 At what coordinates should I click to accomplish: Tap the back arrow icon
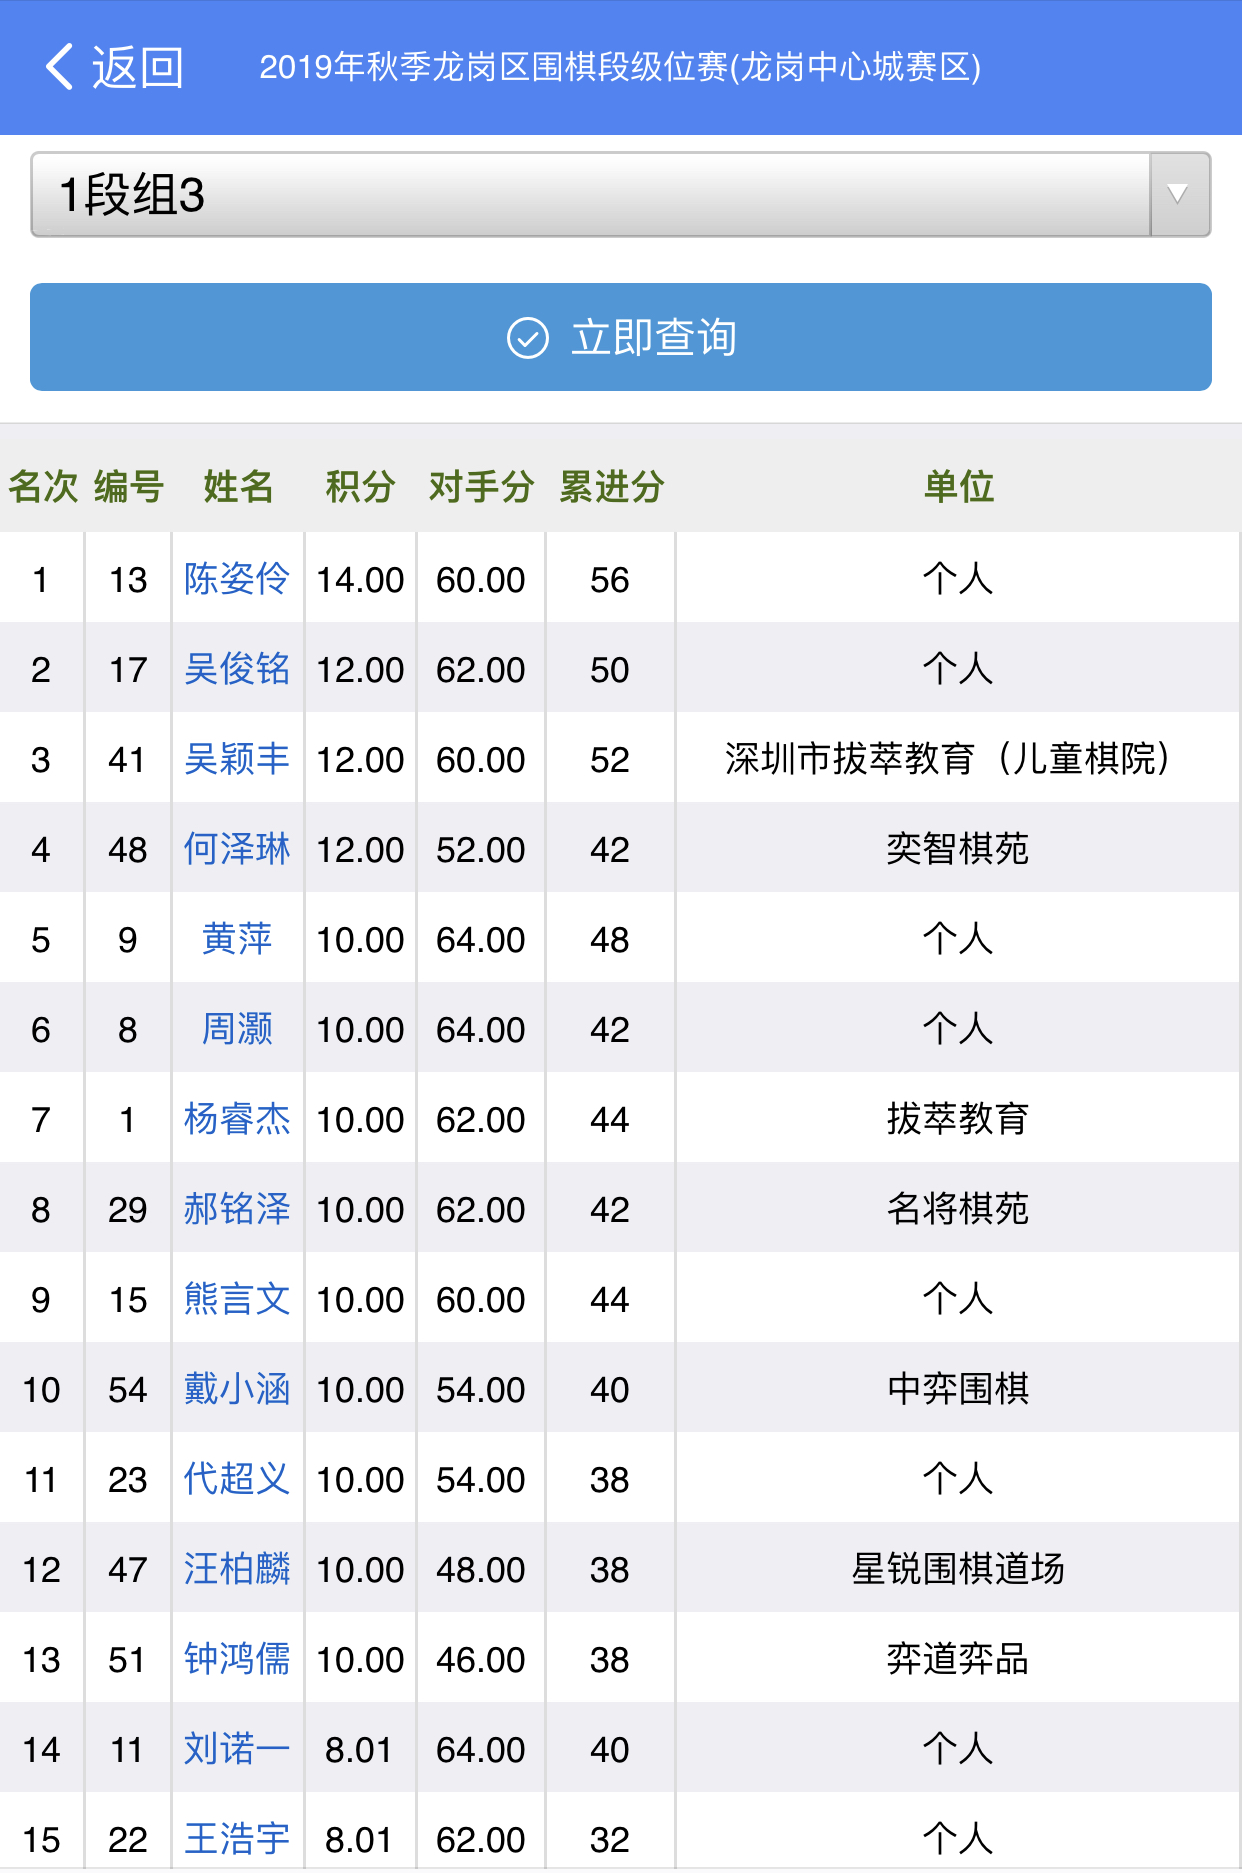60,67
